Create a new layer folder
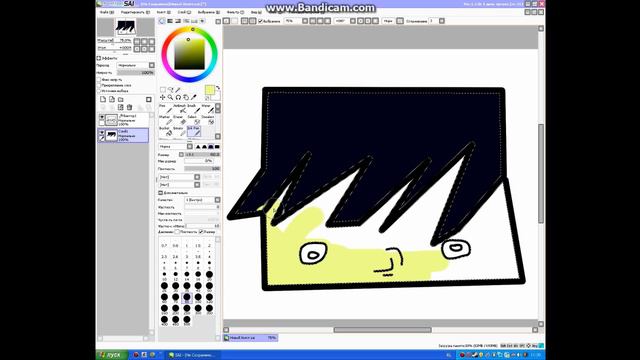640x360 pixels. pyautogui.click(x=121, y=99)
